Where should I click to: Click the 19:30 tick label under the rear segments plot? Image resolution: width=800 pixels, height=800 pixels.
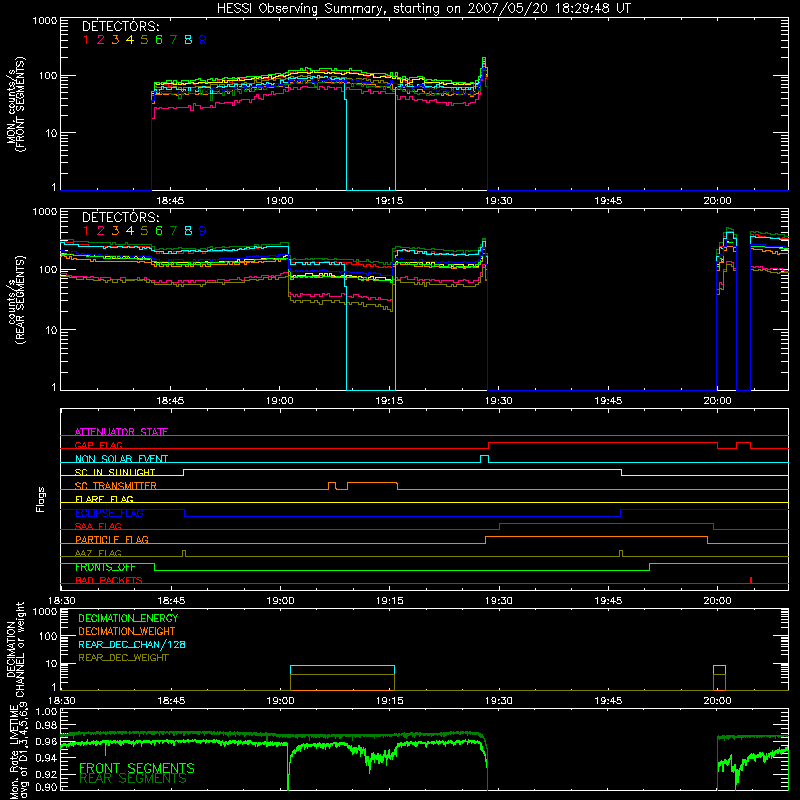pos(498,401)
